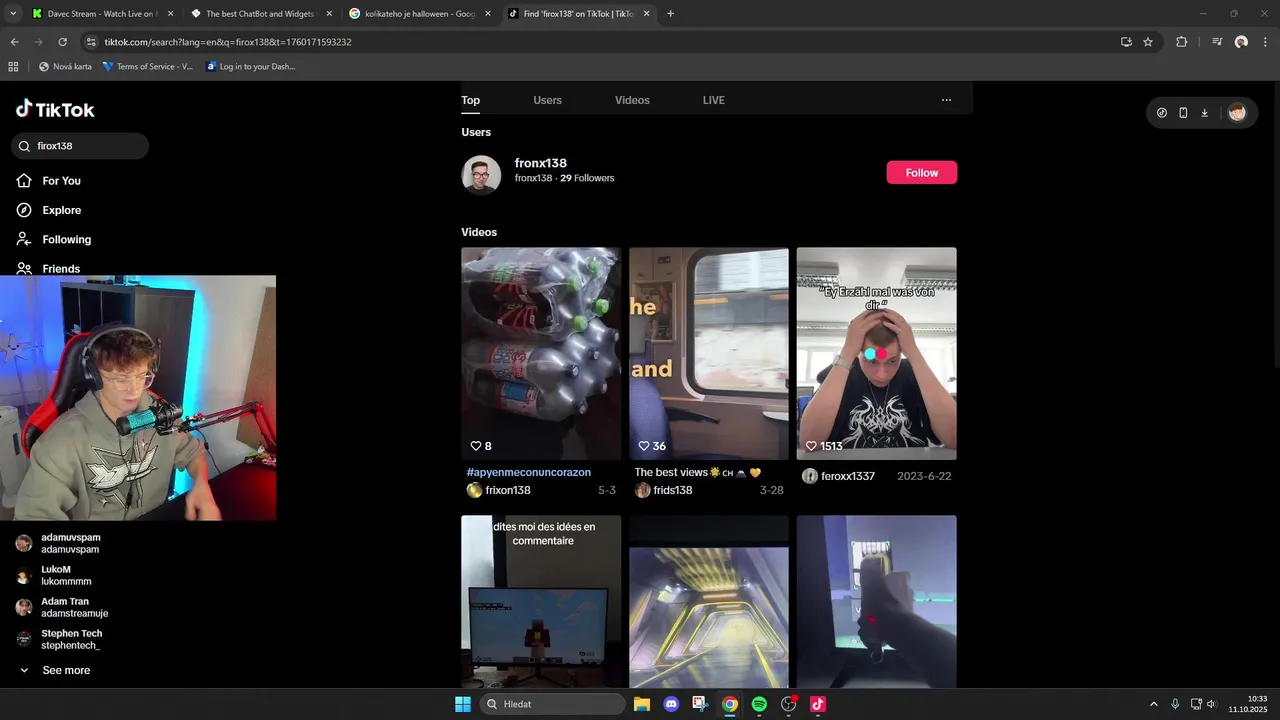The image size is (1280, 720).
Task: Click the For You home icon
Action: tap(24, 181)
